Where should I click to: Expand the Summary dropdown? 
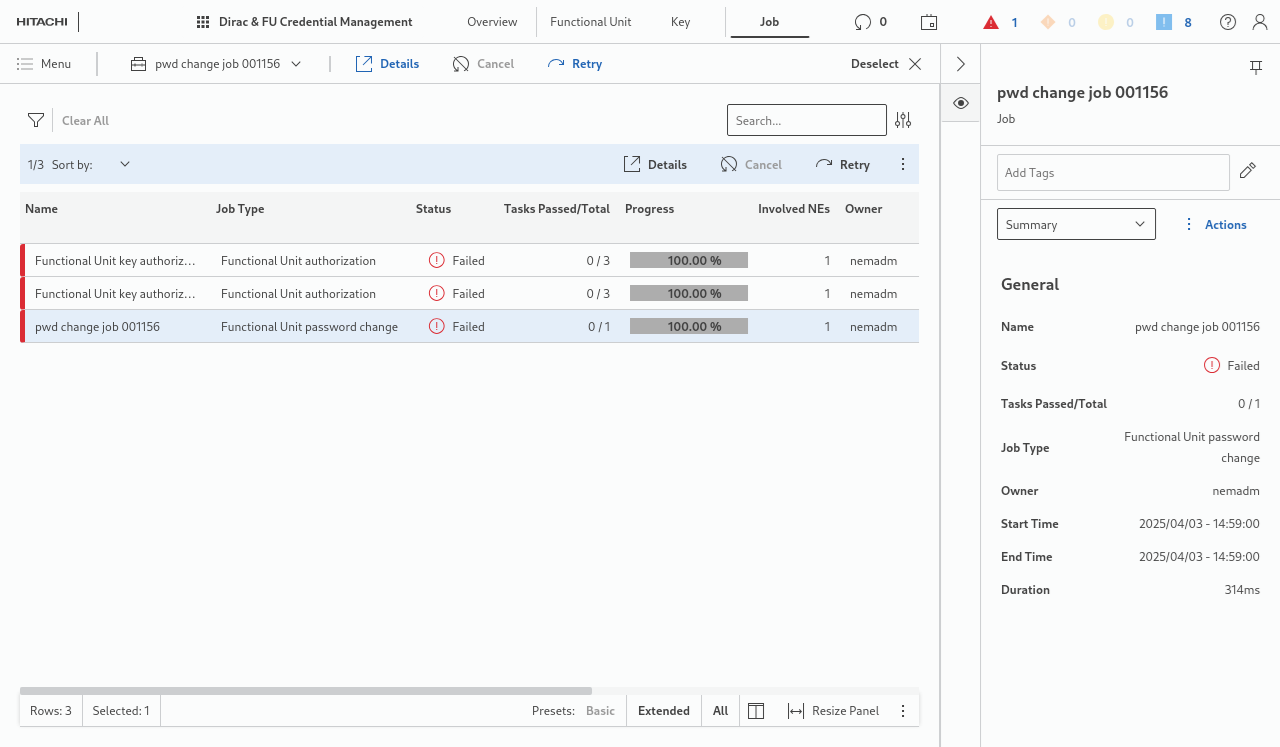click(1076, 224)
